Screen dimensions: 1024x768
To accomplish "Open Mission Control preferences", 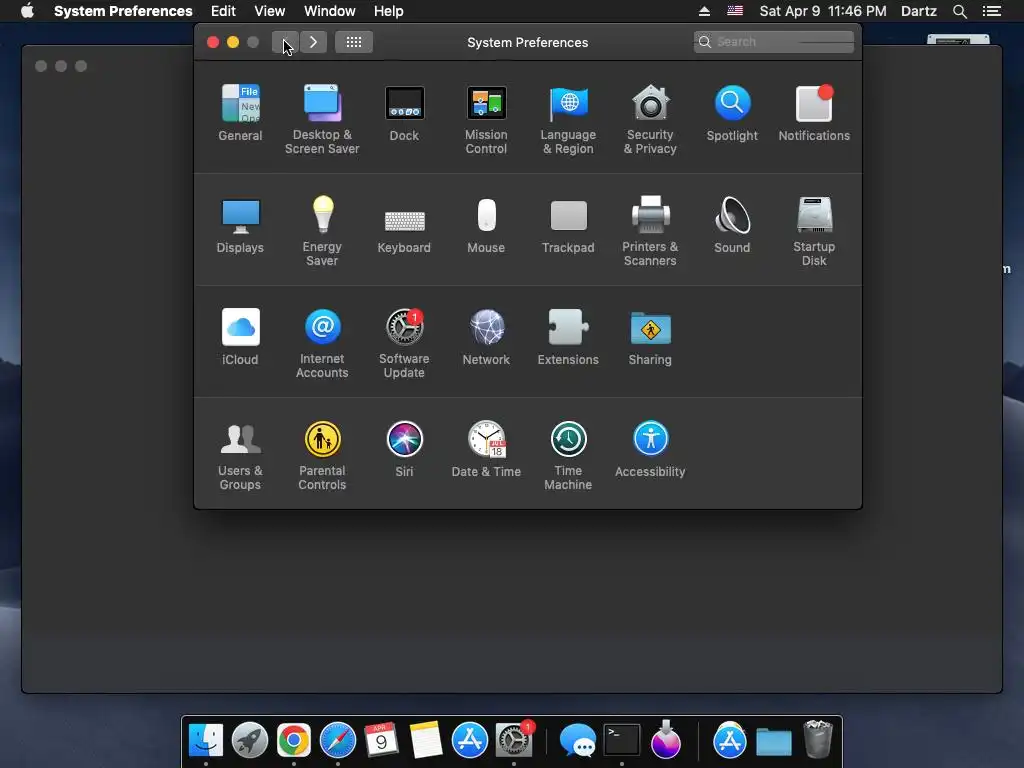I will pyautogui.click(x=486, y=120).
